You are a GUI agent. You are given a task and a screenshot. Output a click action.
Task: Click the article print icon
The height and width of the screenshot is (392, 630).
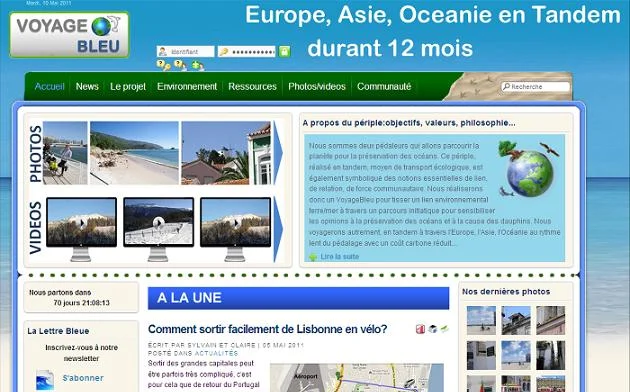coord(432,329)
